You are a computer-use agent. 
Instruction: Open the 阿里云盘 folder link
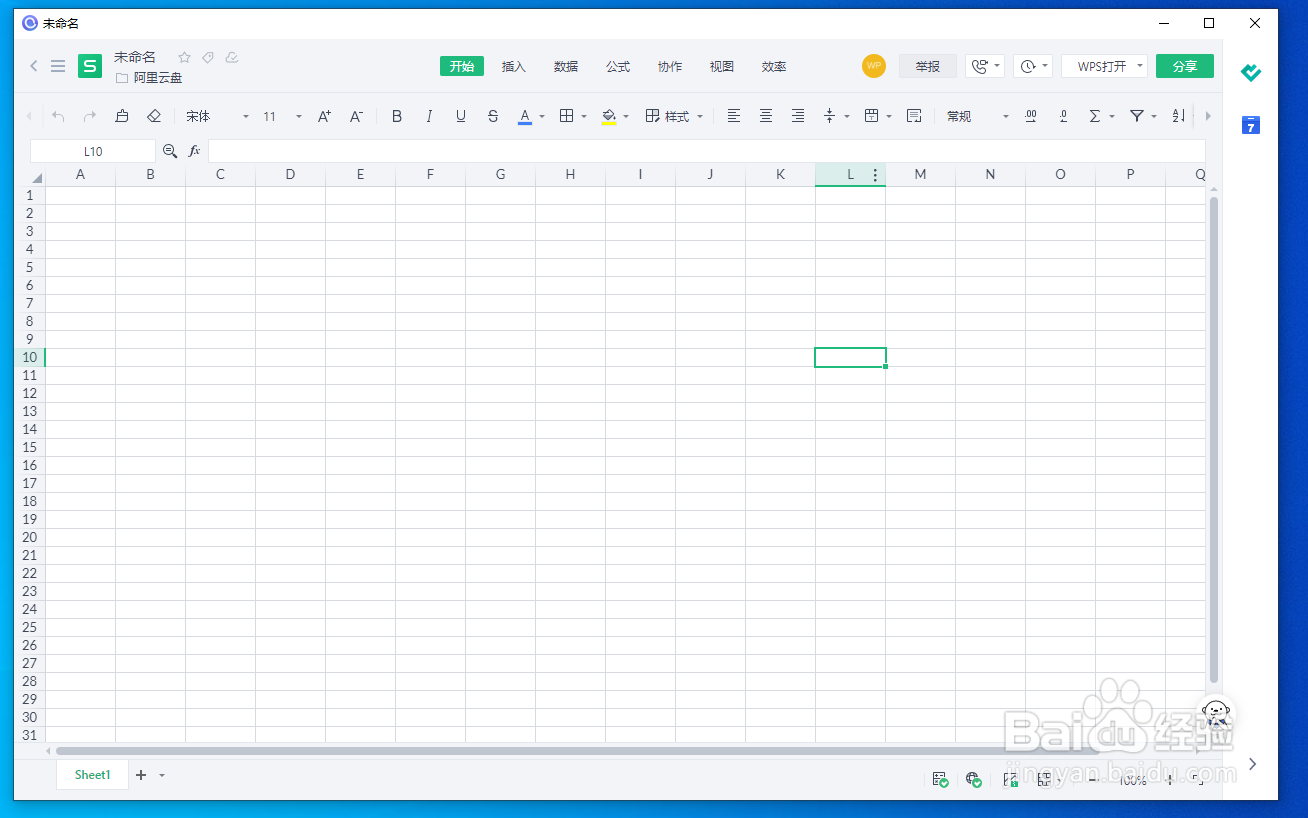pos(149,78)
